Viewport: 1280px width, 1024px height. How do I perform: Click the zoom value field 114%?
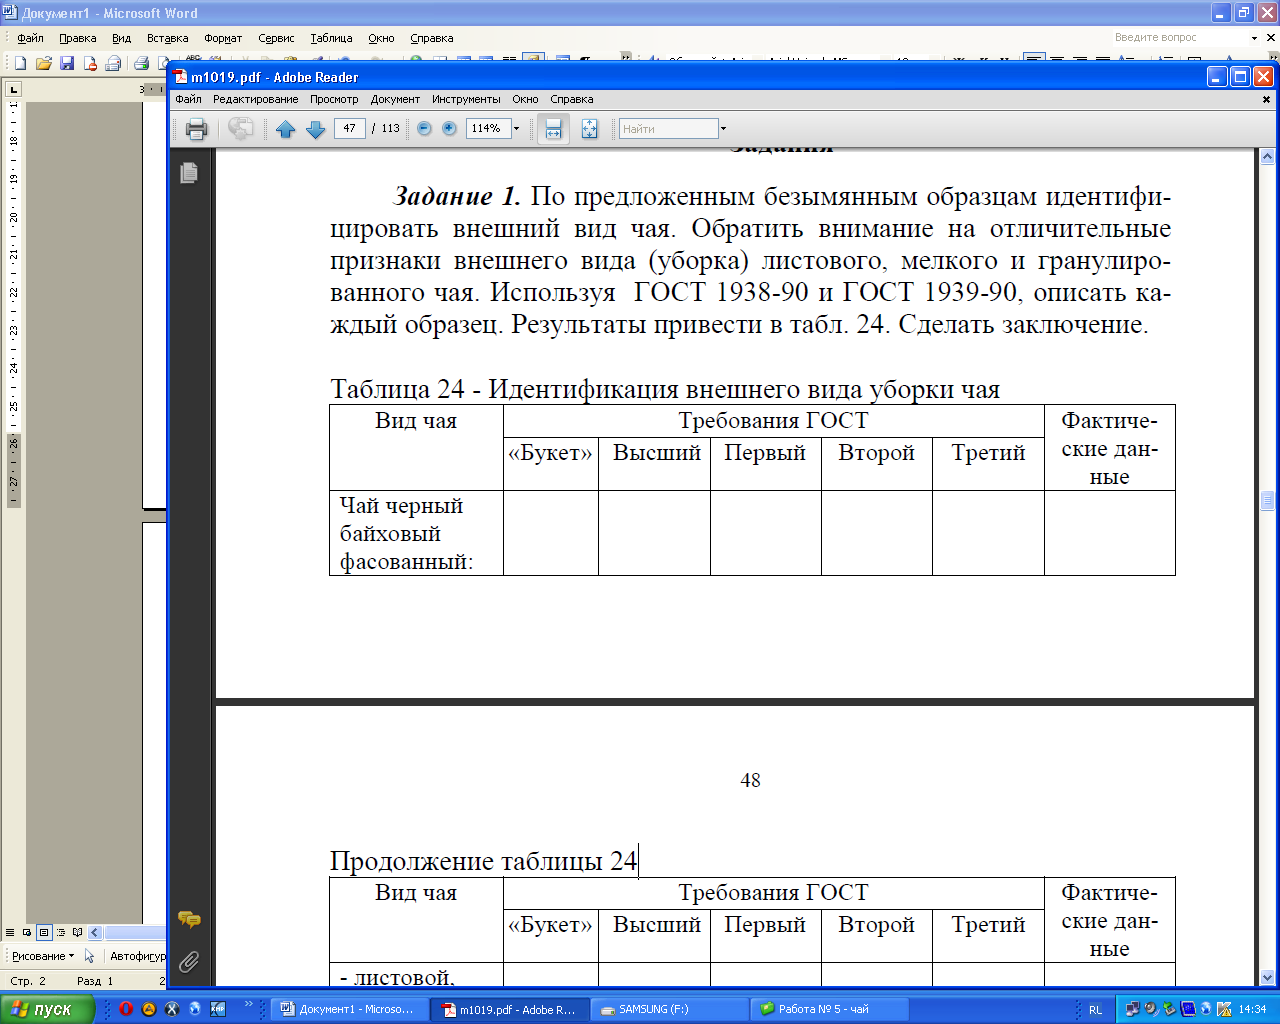pyautogui.click(x=487, y=128)
